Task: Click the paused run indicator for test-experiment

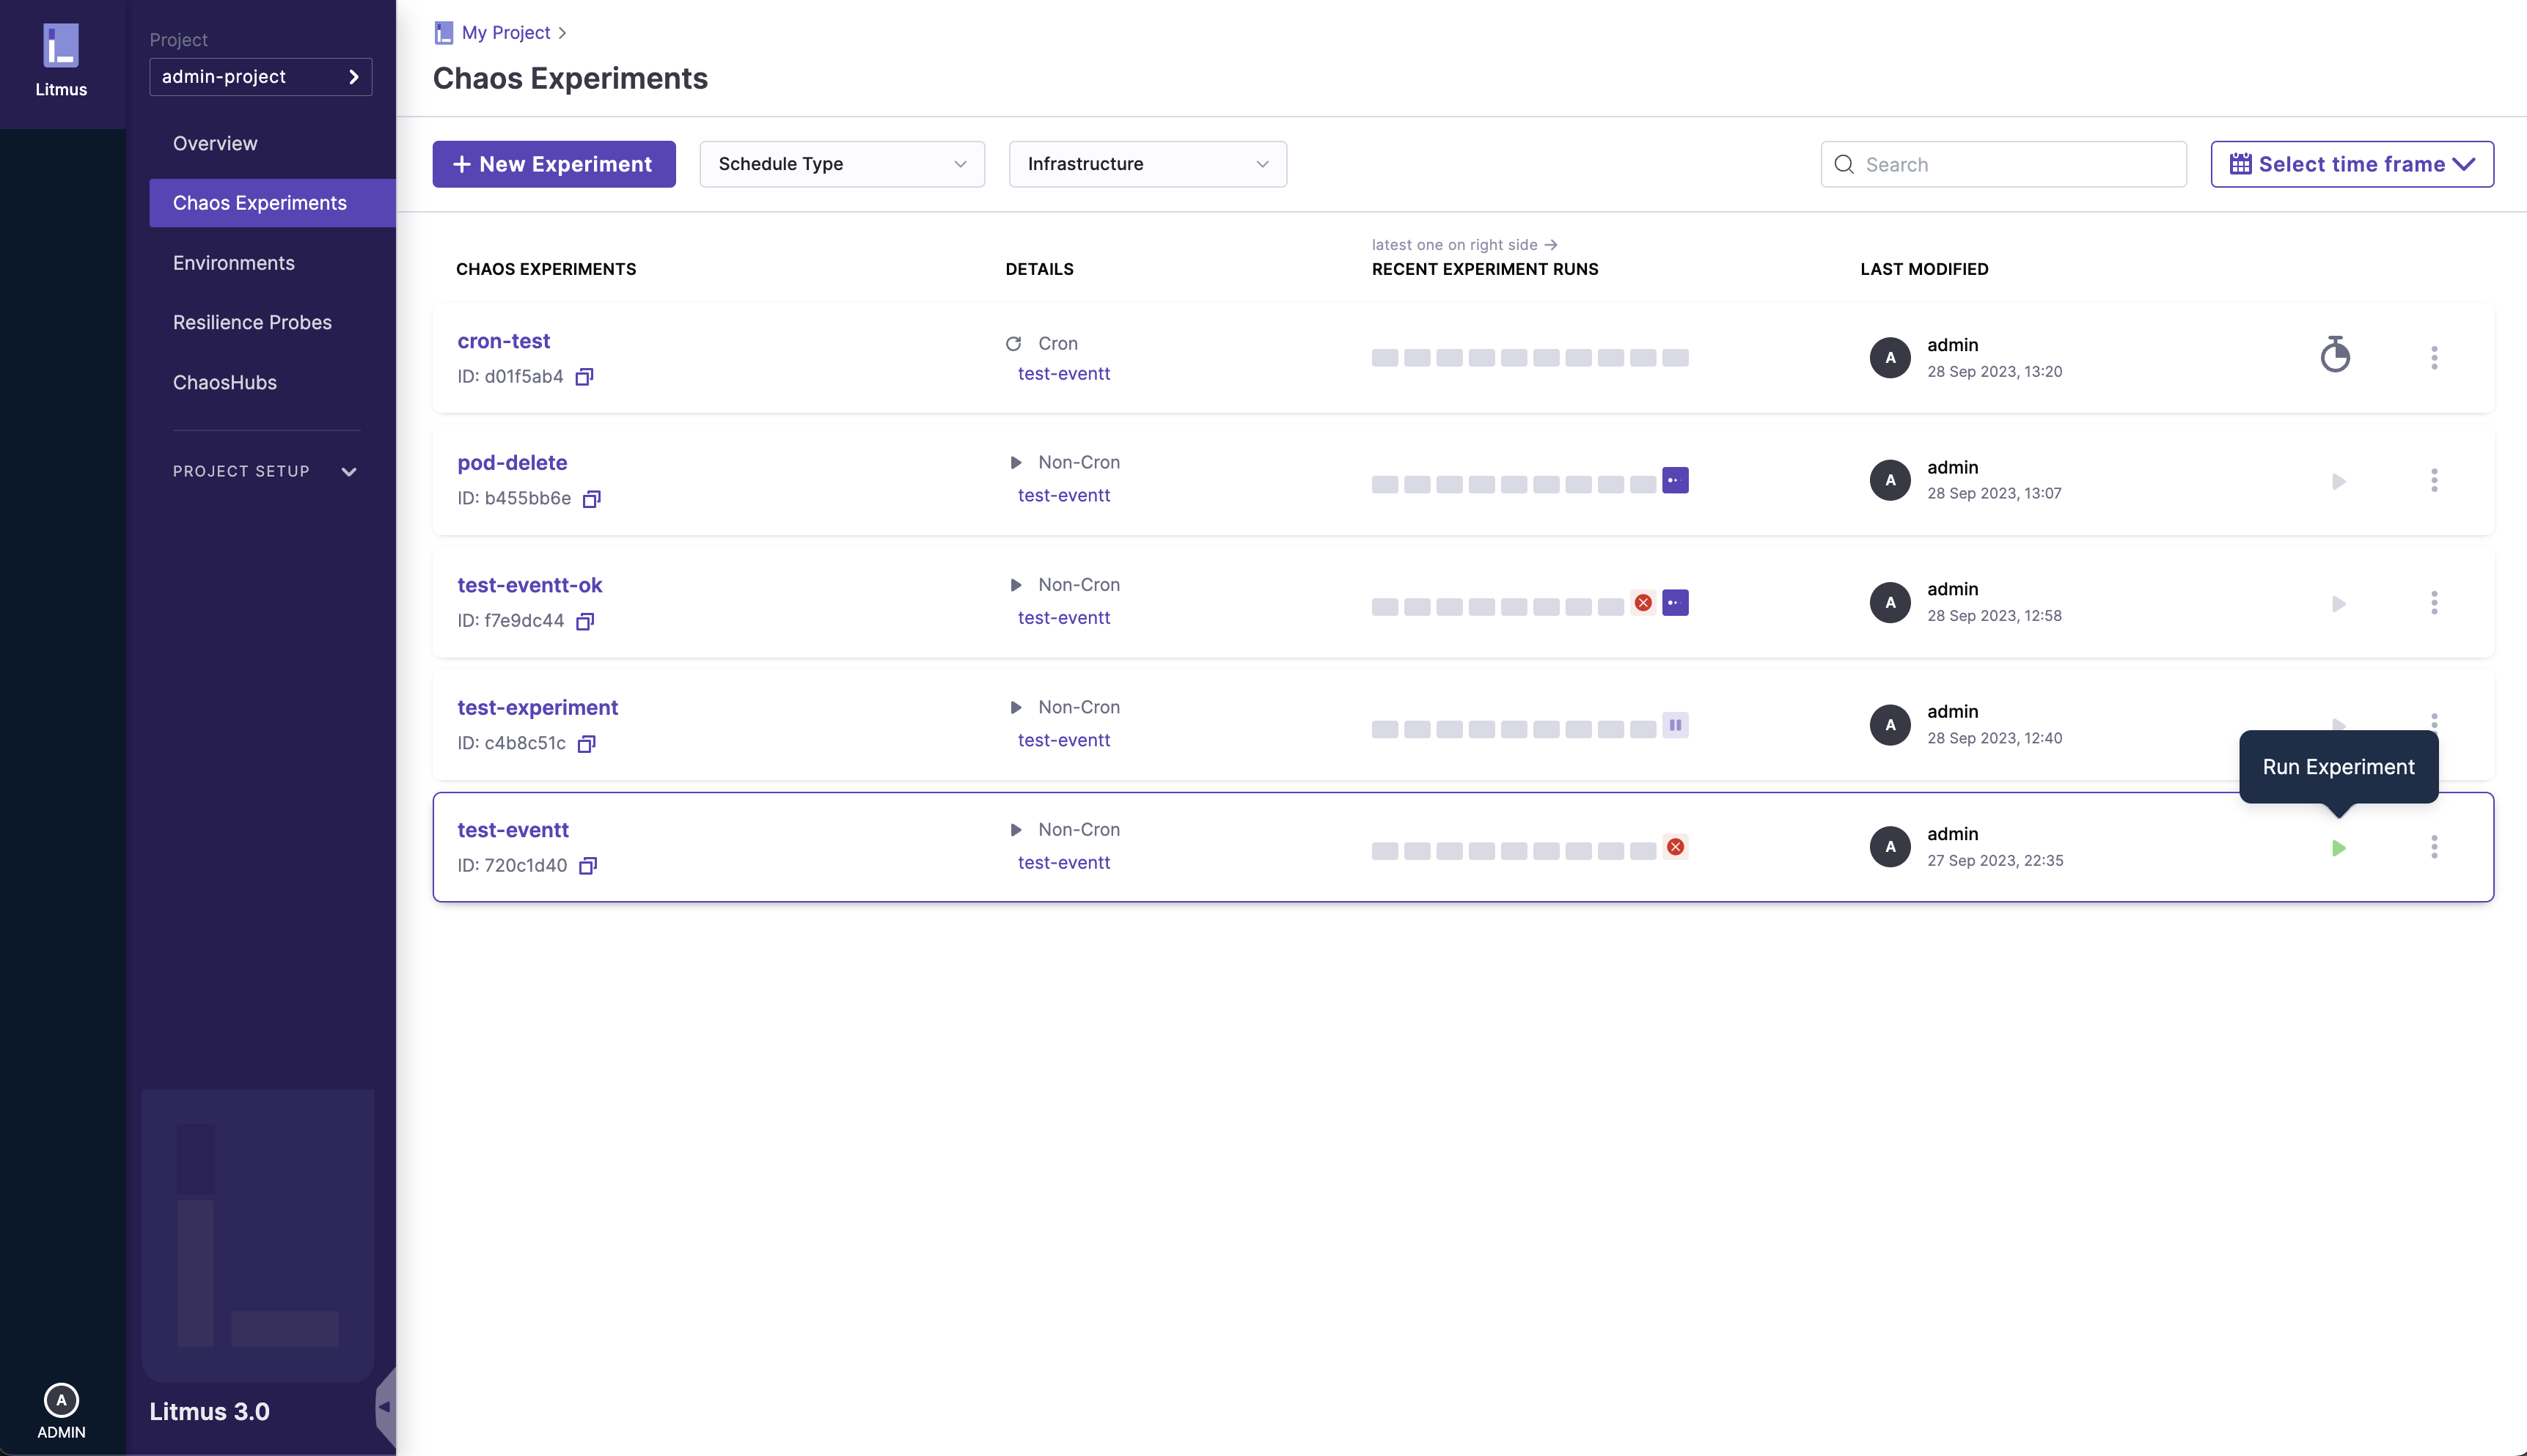Action: click(x=1675, y=725)
